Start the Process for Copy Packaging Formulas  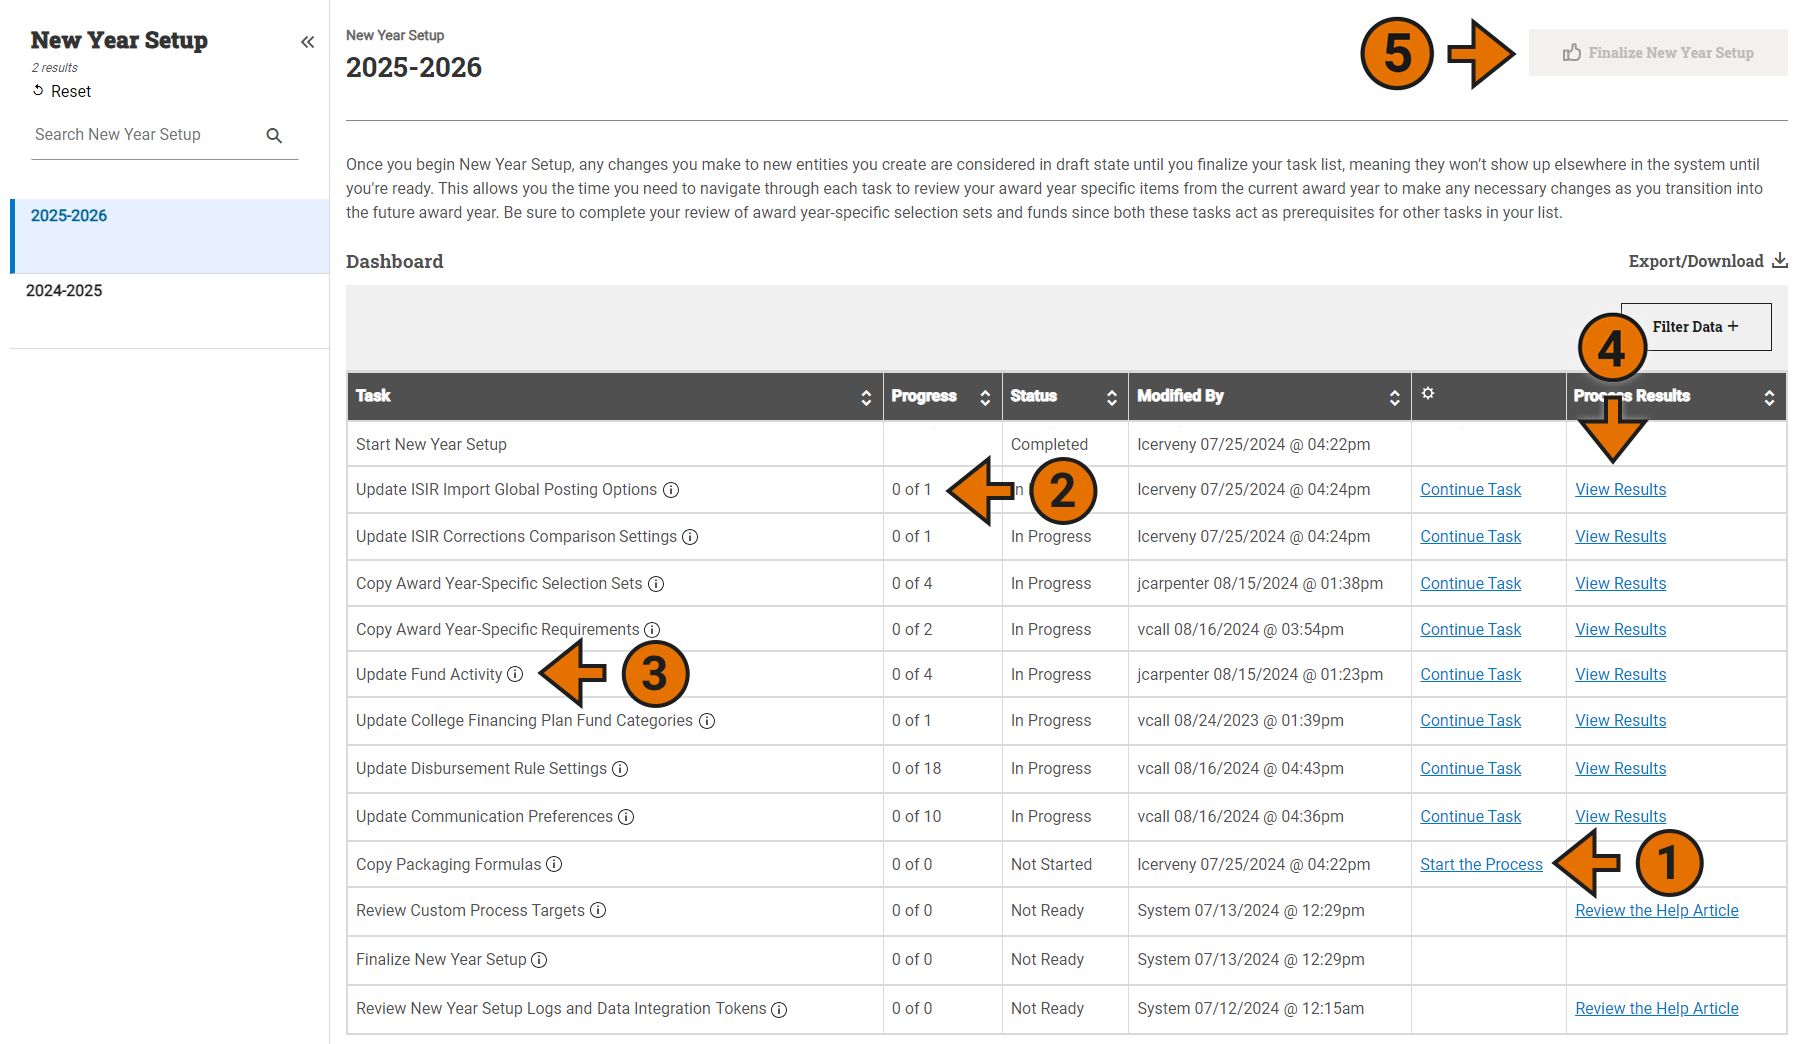[x=1481, y=865]
